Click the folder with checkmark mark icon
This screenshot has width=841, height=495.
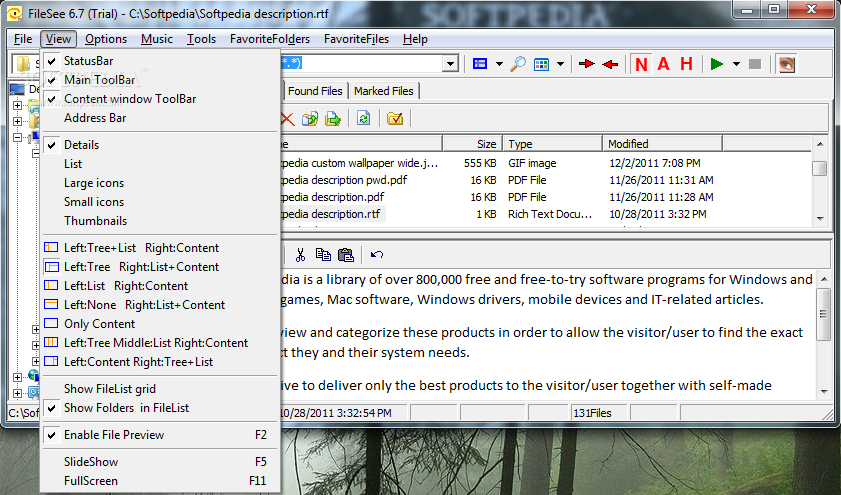point(395,119)
